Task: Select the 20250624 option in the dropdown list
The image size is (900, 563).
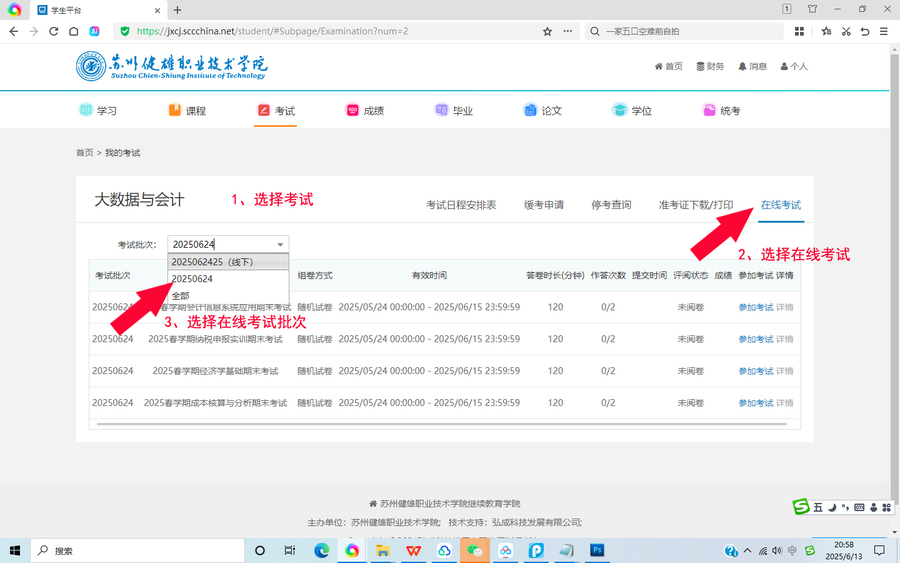Action: [x=228, y=279]
